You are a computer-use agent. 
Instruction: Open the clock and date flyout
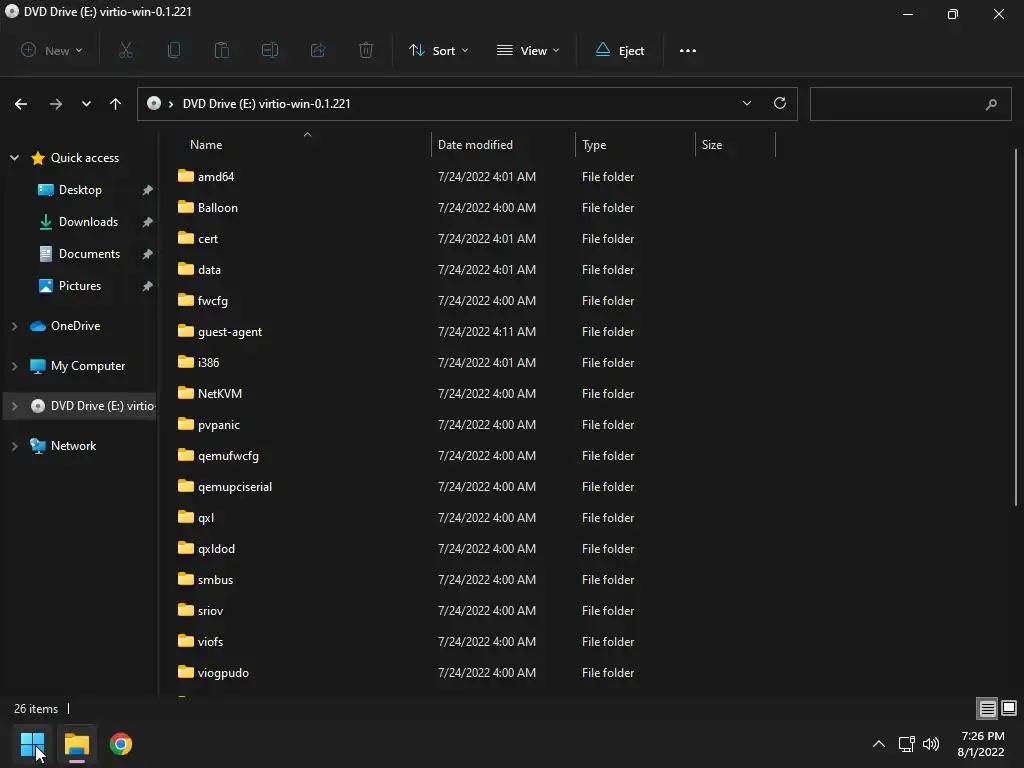pos(981,744)
